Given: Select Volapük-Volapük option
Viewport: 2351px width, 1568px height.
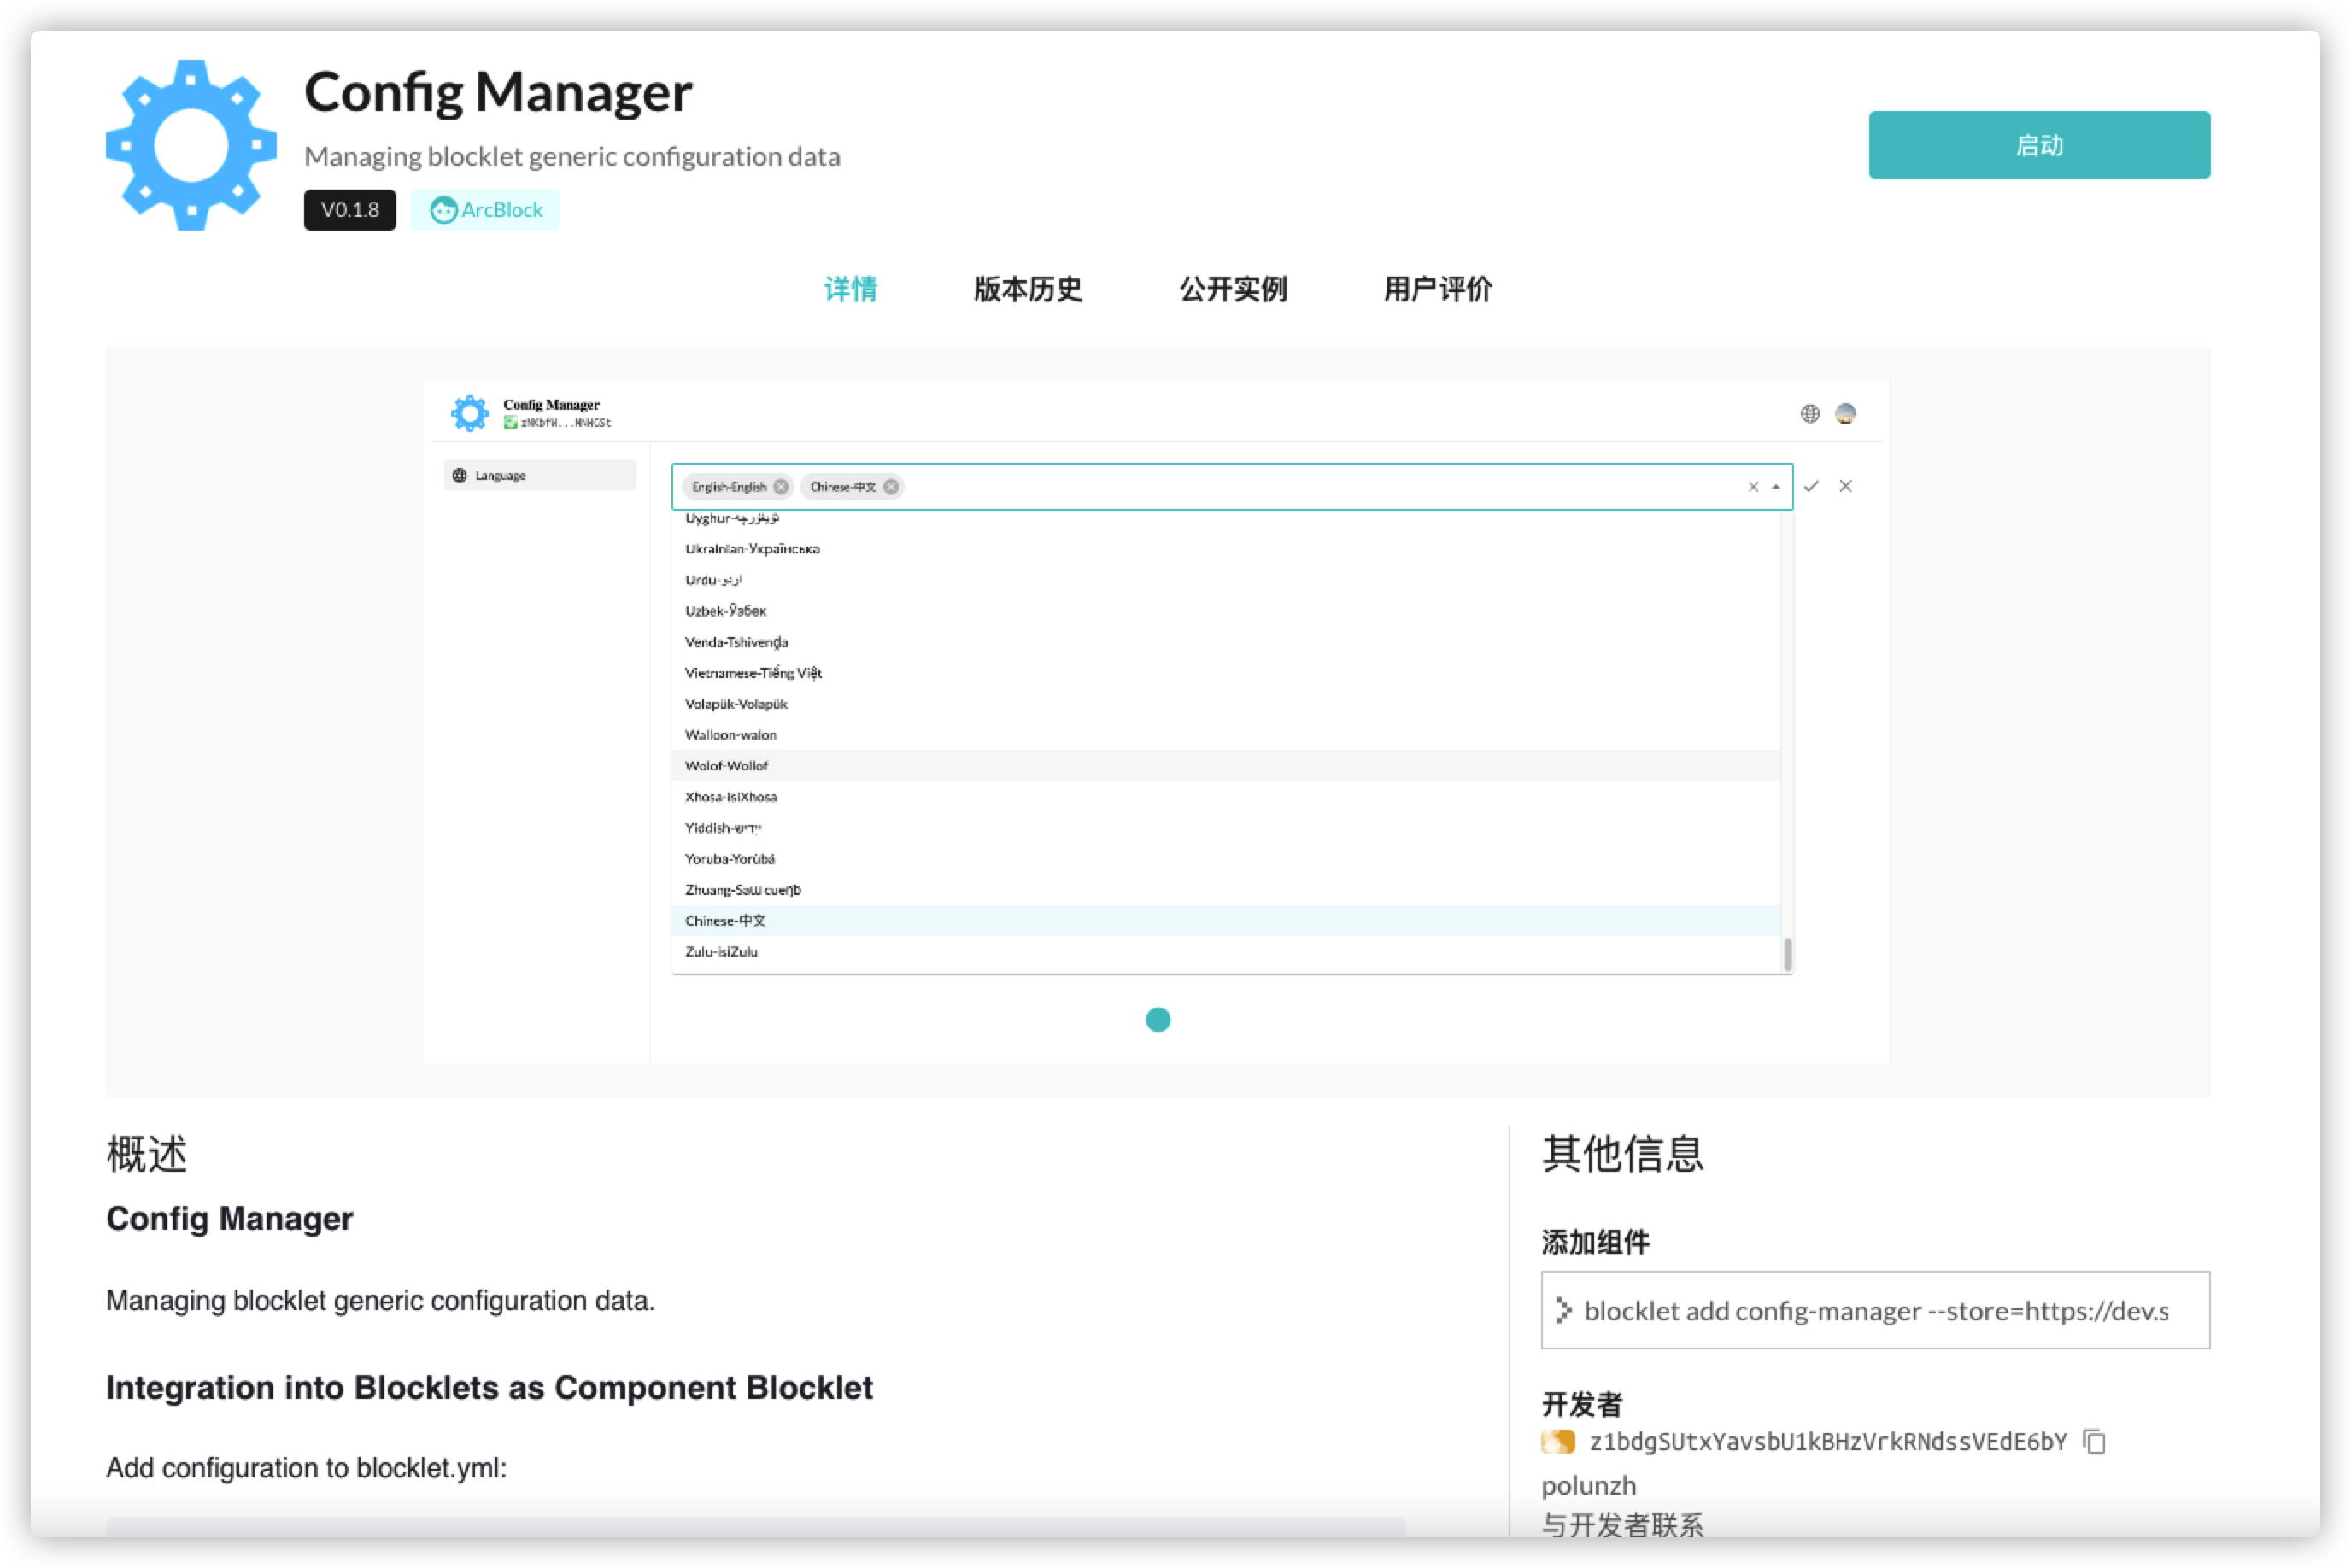Looking at the screenshot, I should coord(1226,704).
